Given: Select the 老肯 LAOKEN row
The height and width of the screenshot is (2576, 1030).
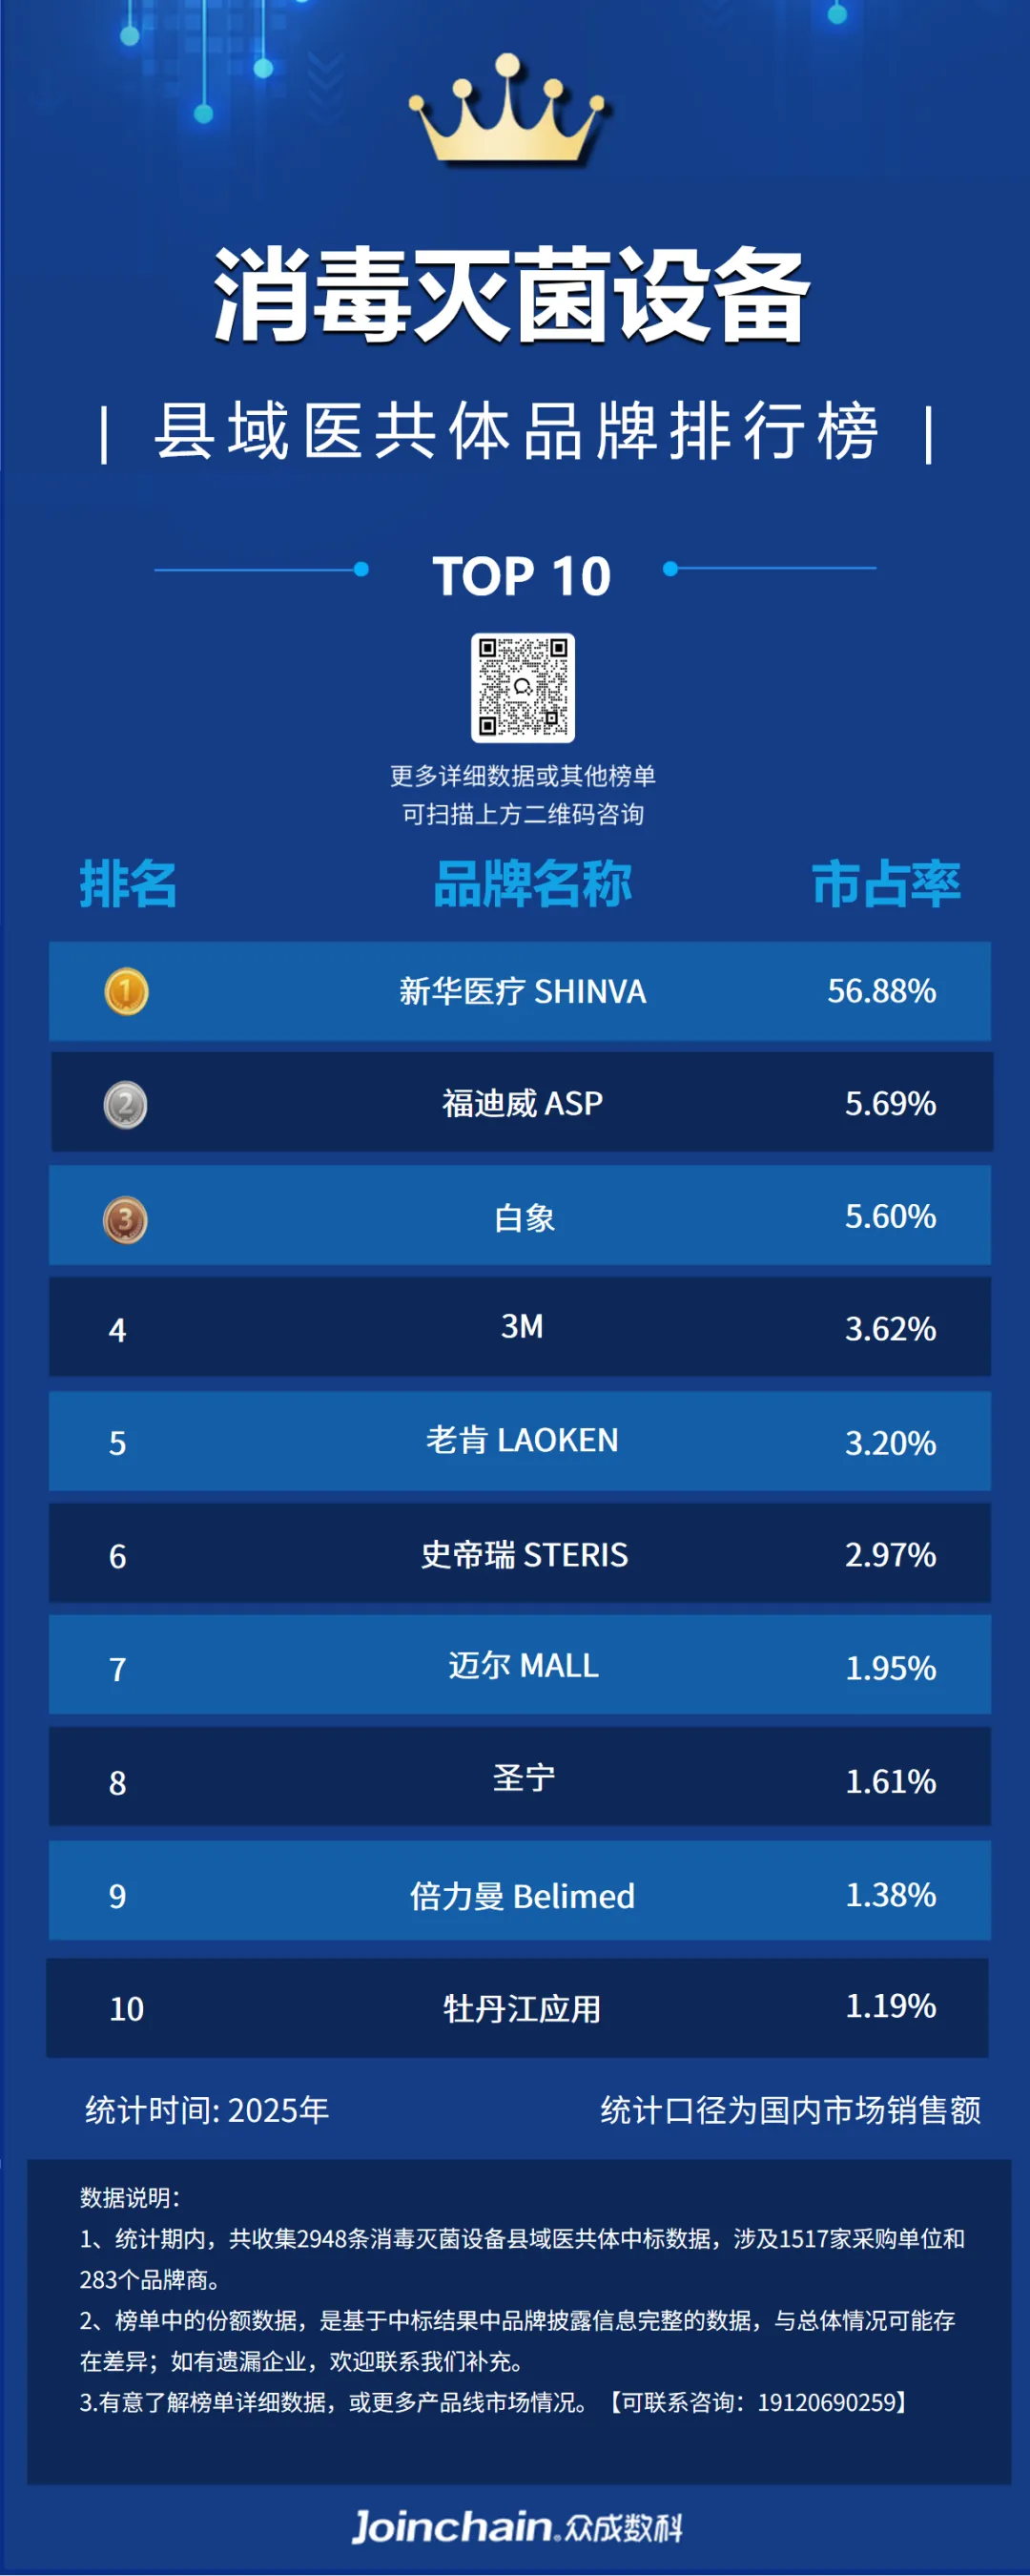Looking at the screenshot, I should pyautogui.click(x=520, y=1441).
